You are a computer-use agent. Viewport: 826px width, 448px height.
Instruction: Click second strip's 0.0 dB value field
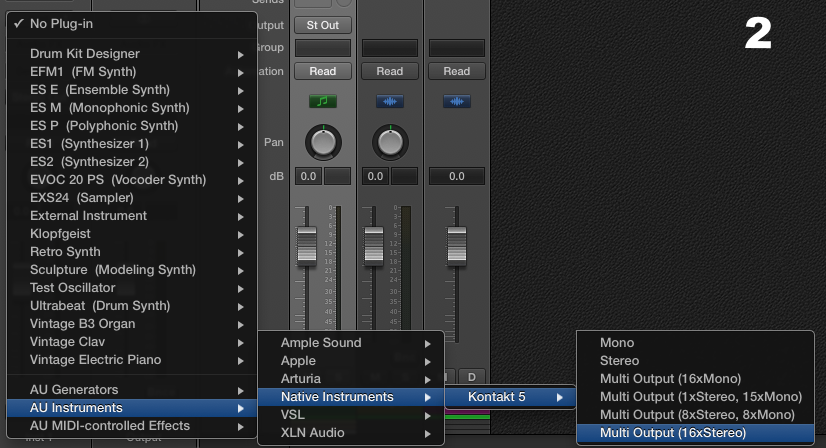[x=375, y=176]
